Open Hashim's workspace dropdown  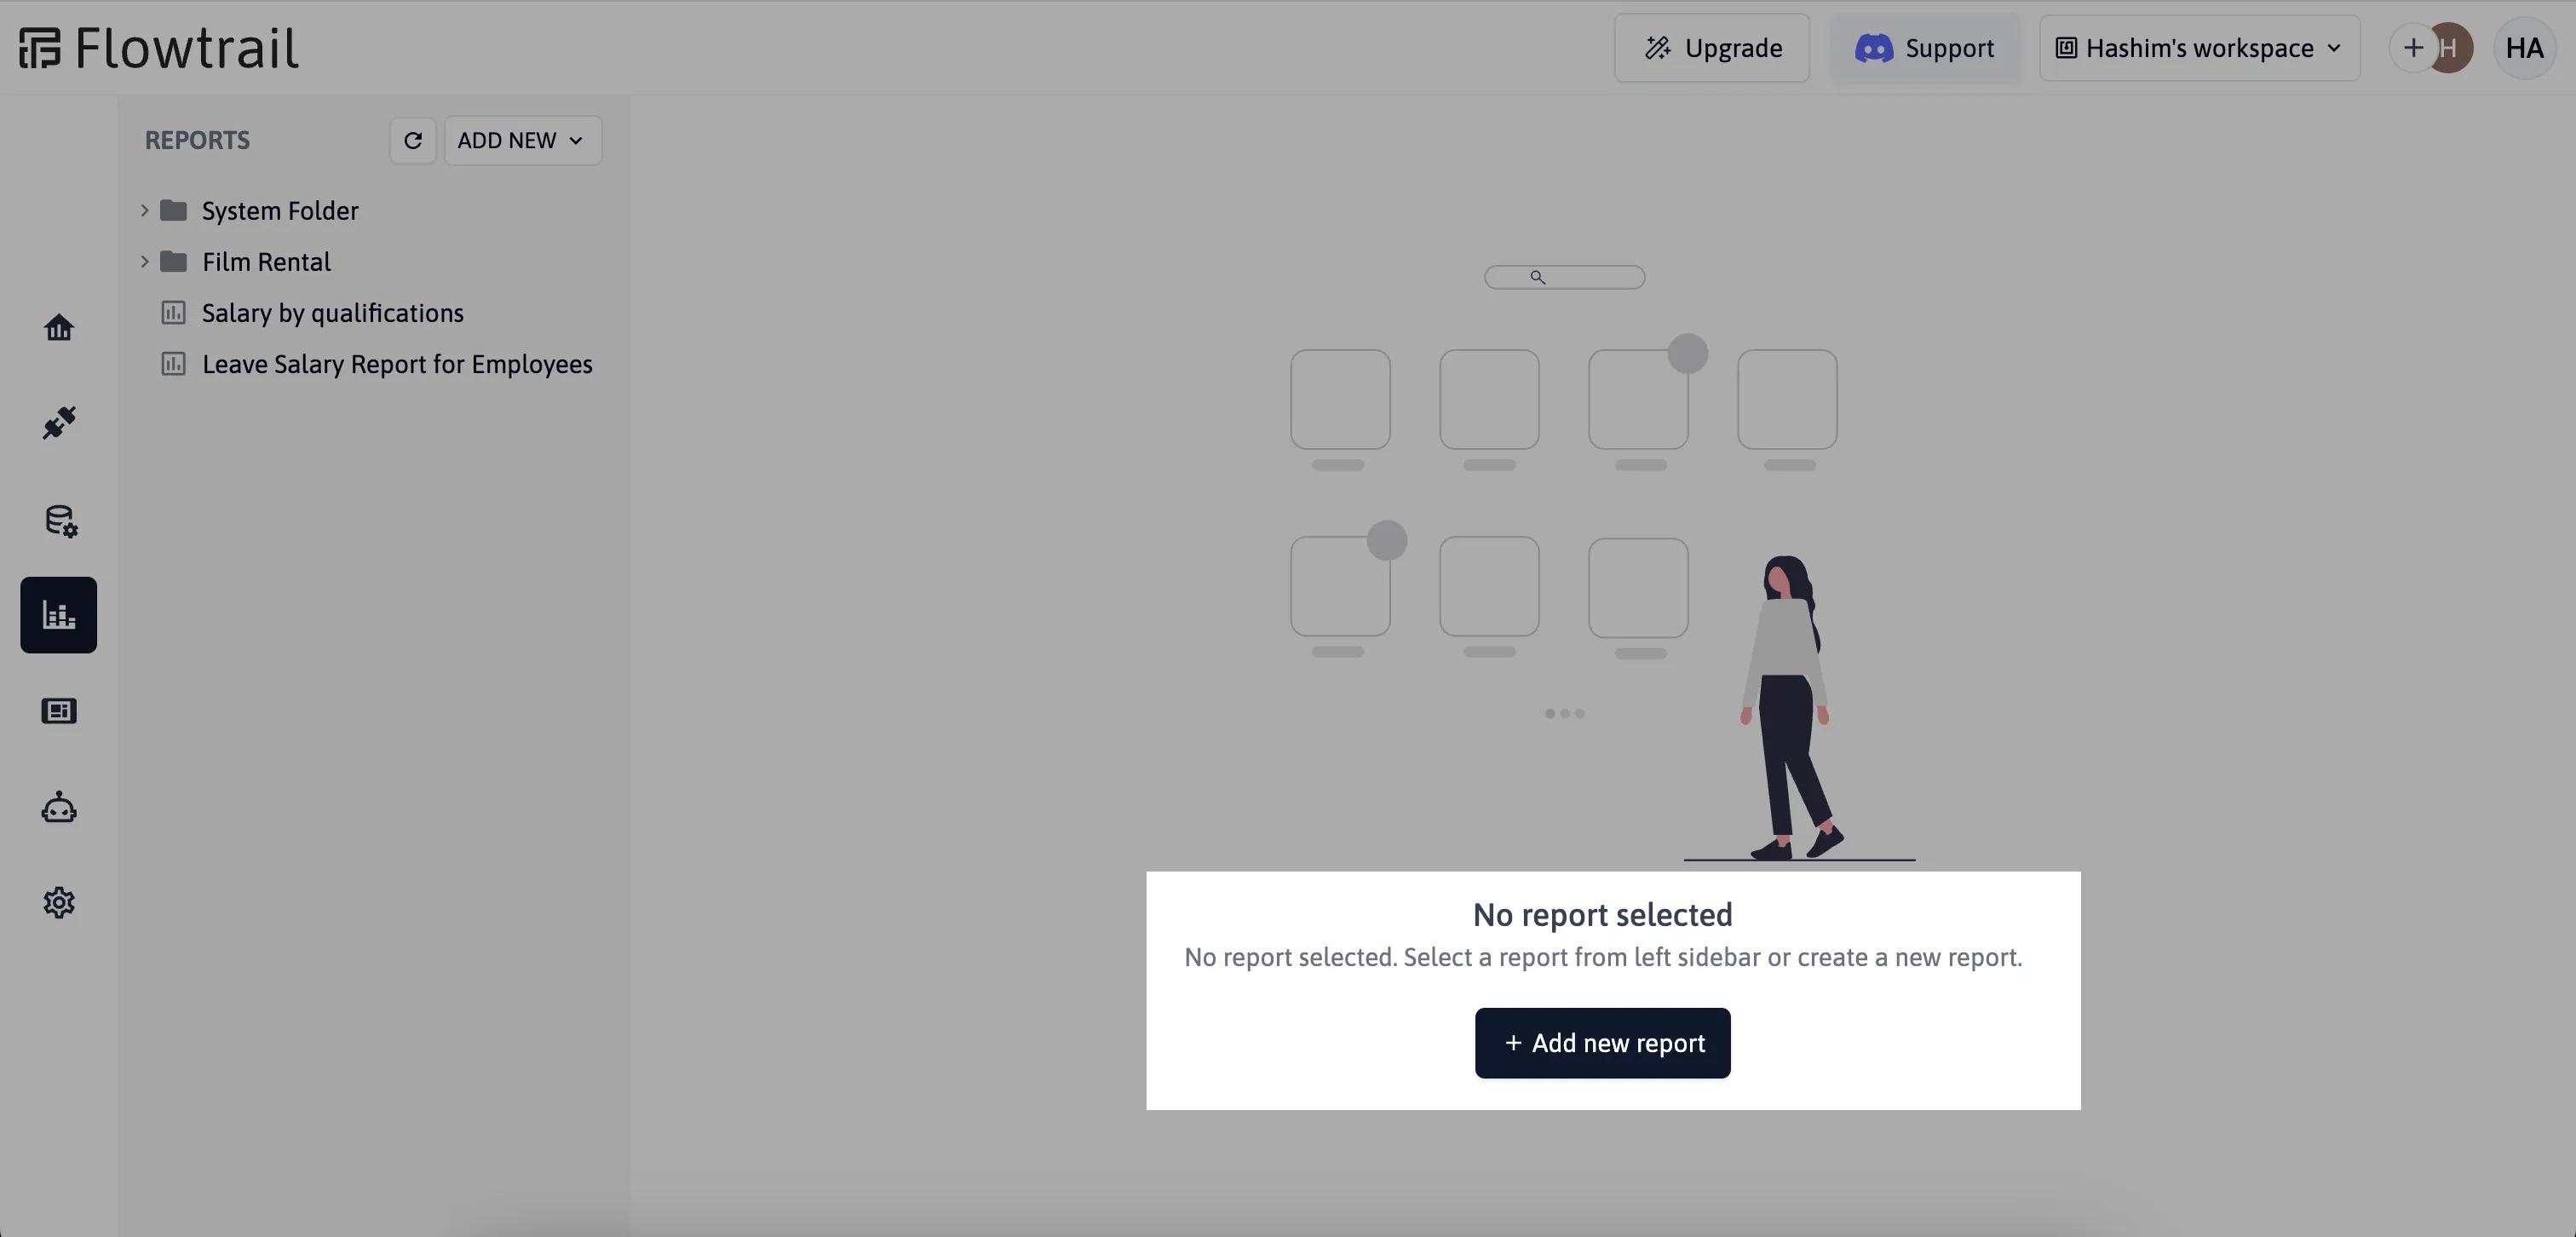point(2199,48)
